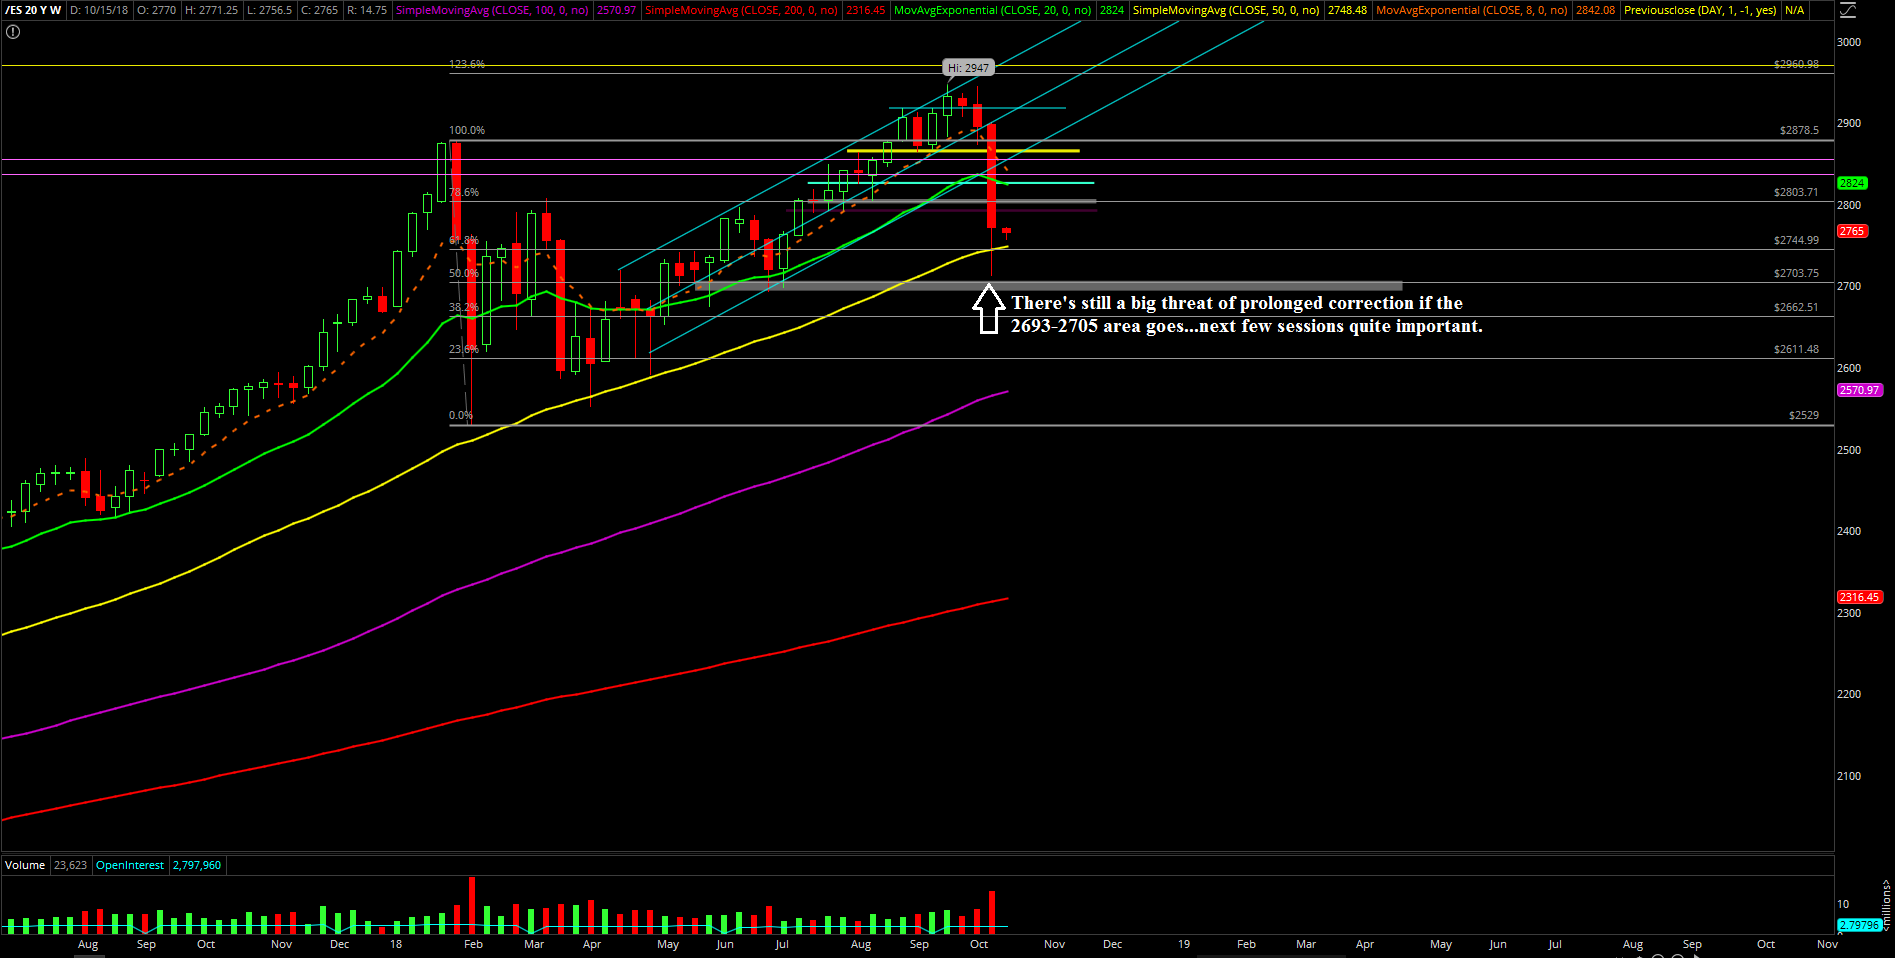Click the red 2316.45 bubble on price axis
Screen dimensions: 1895x958
click(1860, 597)
